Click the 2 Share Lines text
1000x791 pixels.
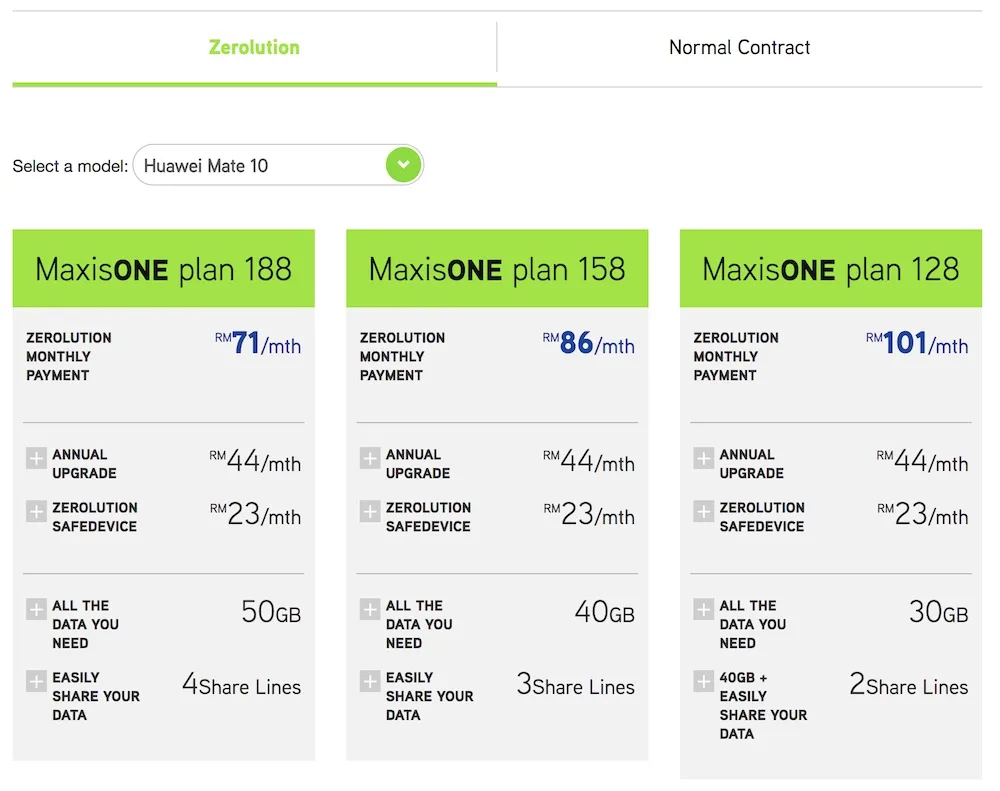[909, 684]
